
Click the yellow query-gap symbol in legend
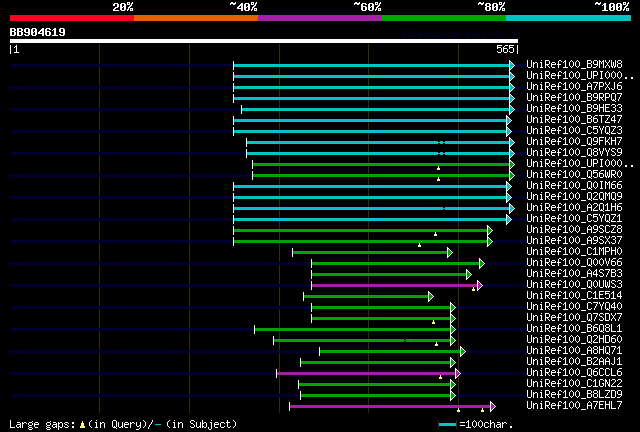pyautogui.click(x=82, y=425)
